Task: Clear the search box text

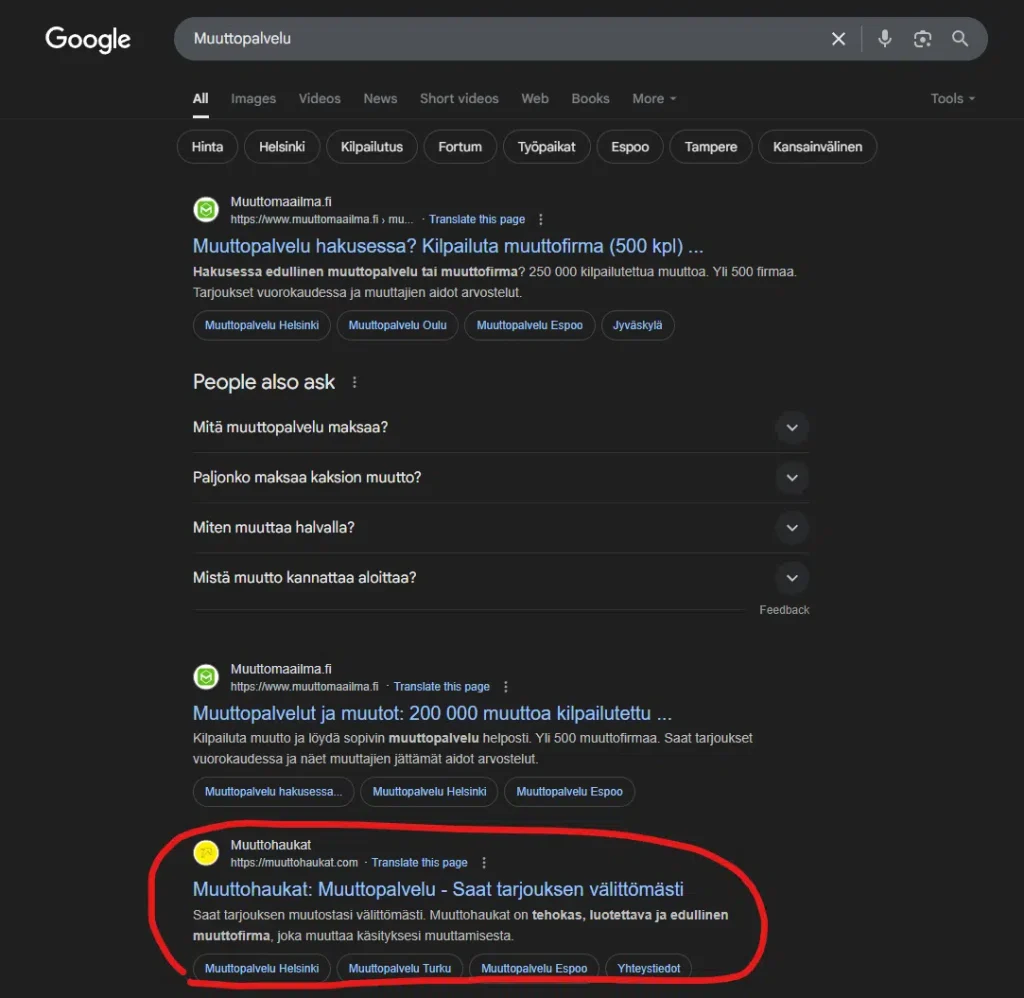Action: (838, 39)
